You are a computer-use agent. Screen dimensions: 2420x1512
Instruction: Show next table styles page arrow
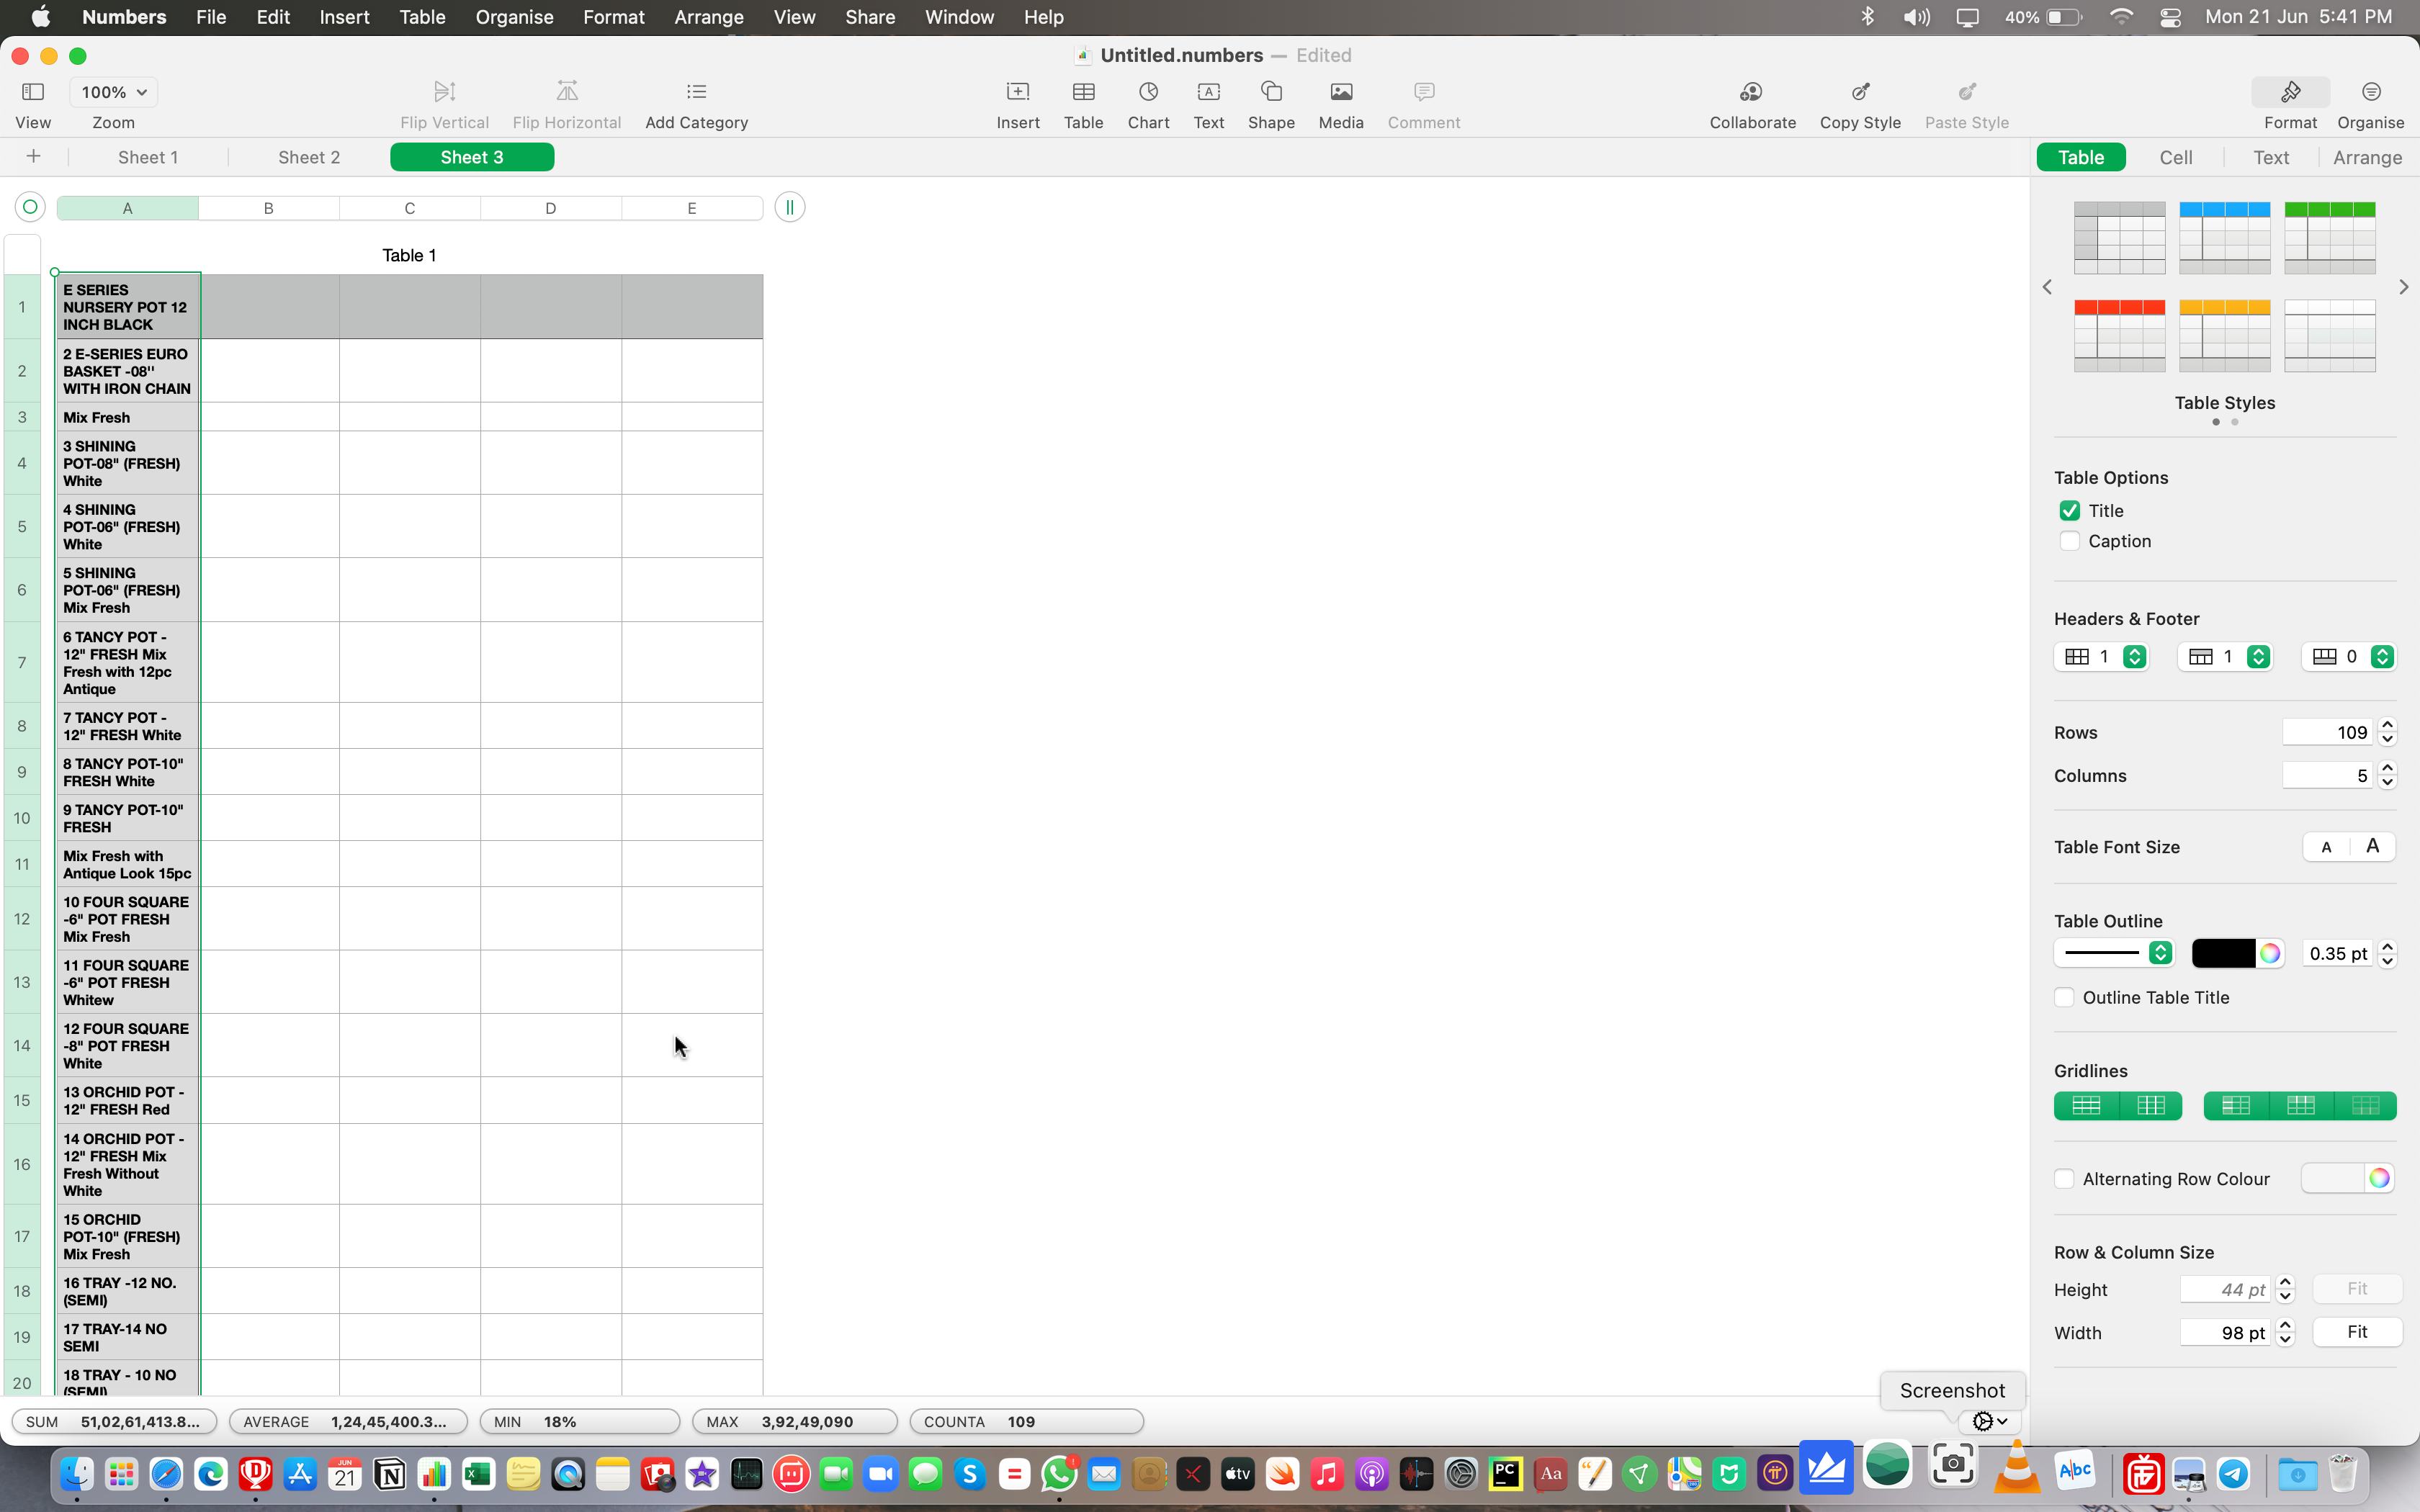2403,287
